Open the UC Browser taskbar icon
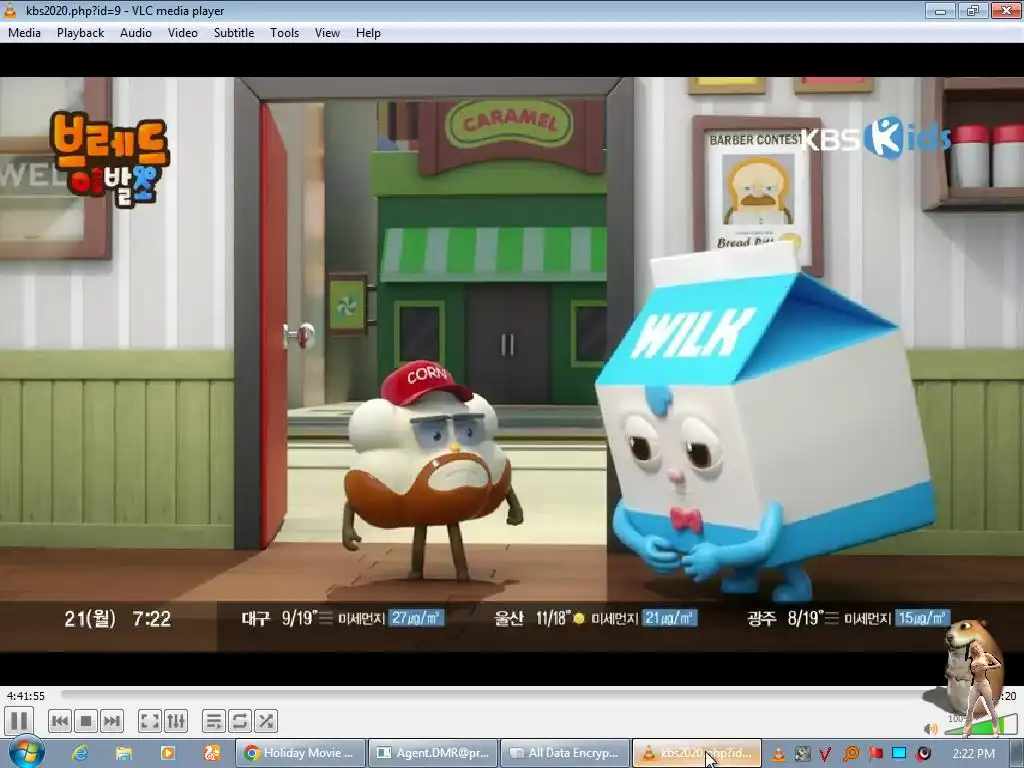The image size is (1024, 768). pos(212,754)
